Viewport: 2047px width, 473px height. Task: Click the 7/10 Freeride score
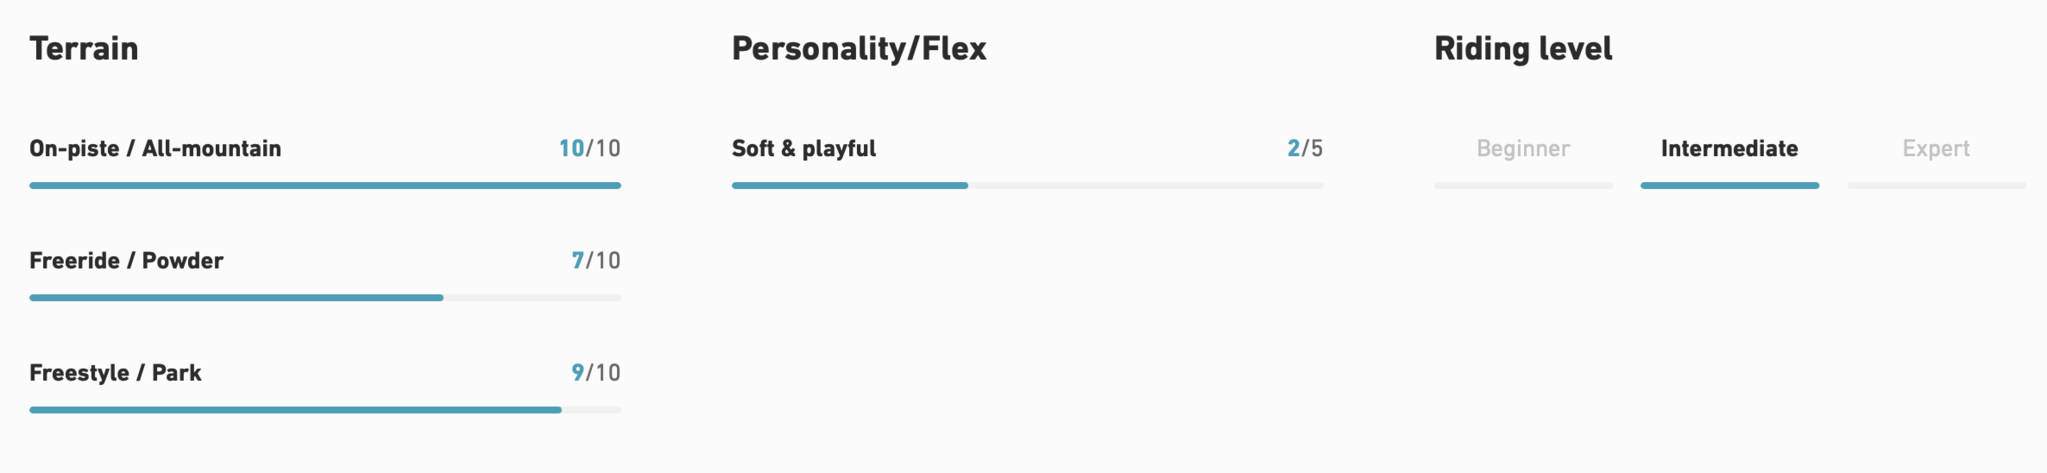[595, 261]
